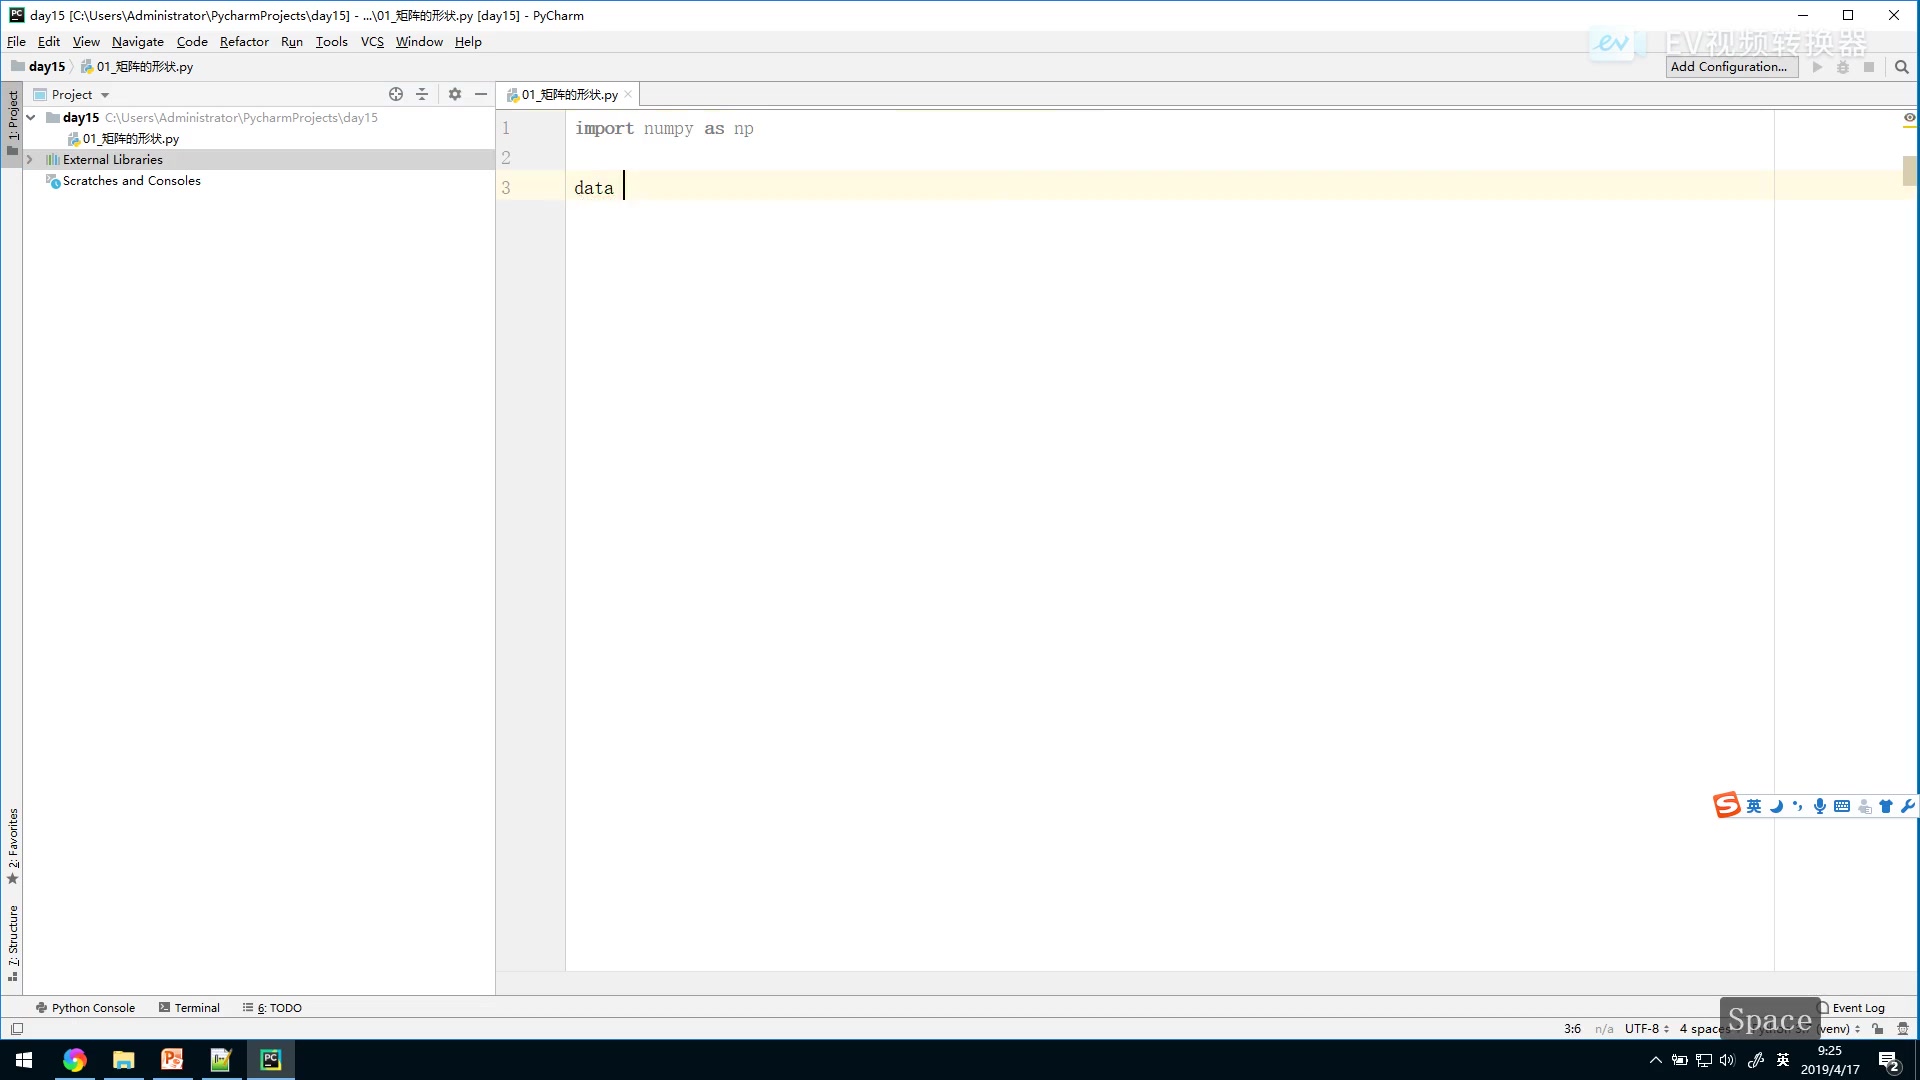Open Sogou skin shirt icon
Image resolution: width=1920 pixels, height=1080 pixels.
1886,806
